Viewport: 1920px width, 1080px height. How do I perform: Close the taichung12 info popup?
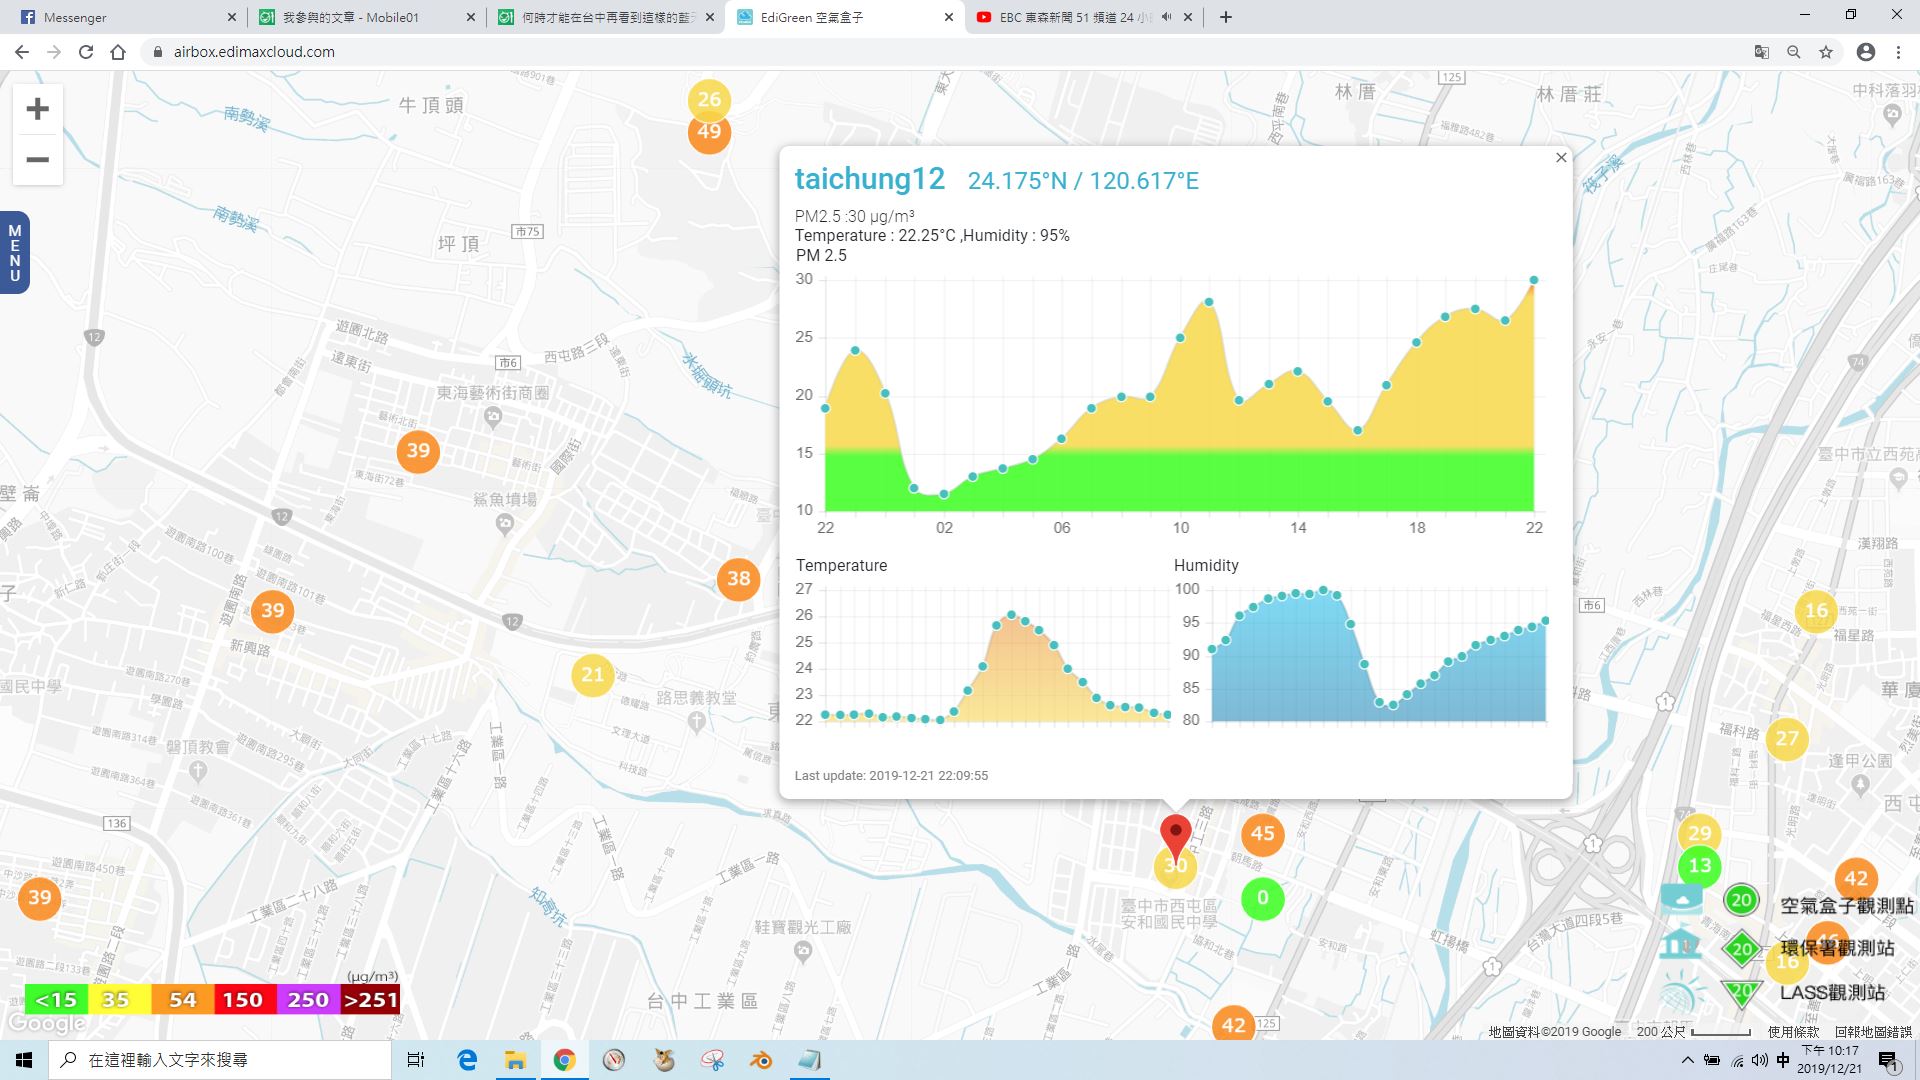[1561, 158]
